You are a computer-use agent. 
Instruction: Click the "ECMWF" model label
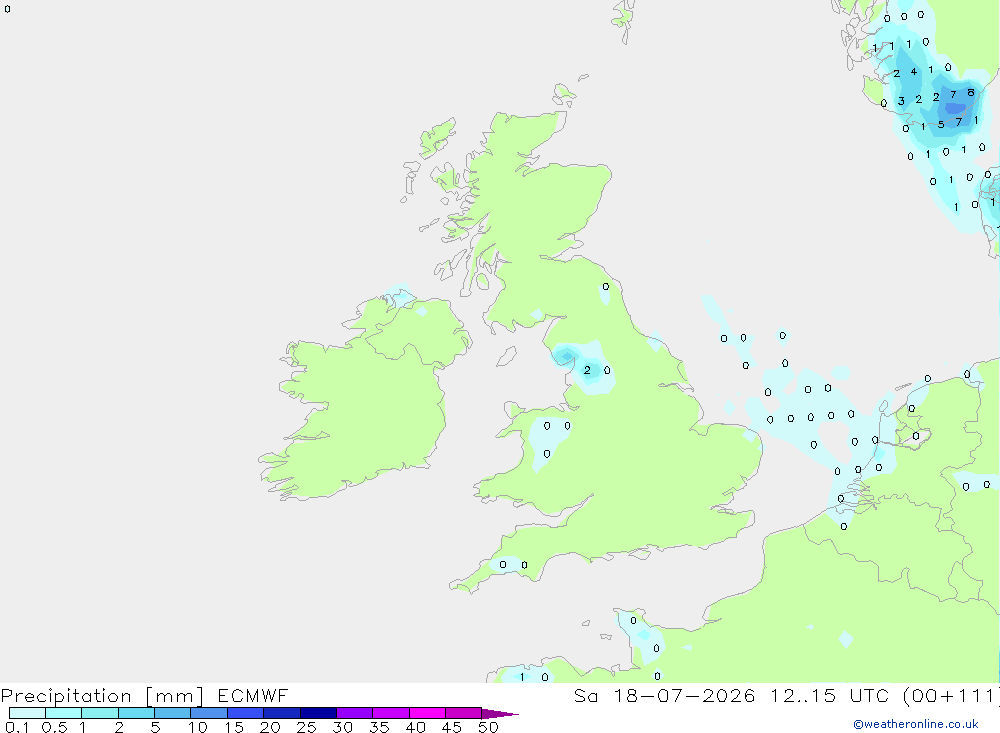tap(253, 695)
